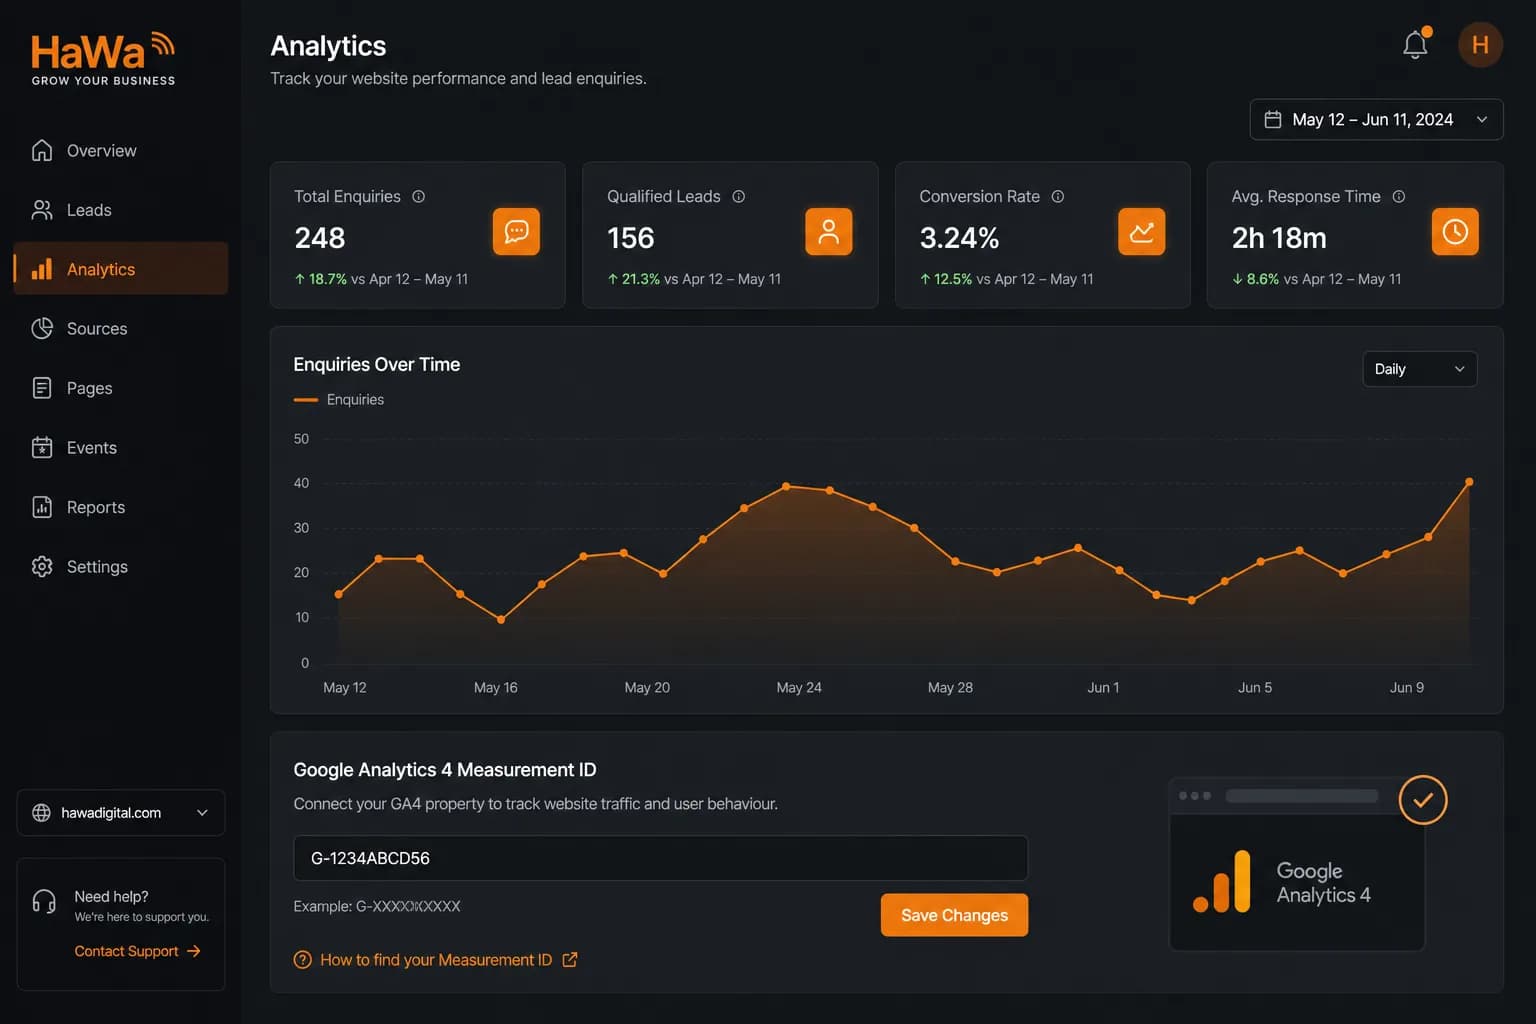1536x1024 pixels.
Task: Click the Measurement ID input field
Action: (x=660, y=858)
